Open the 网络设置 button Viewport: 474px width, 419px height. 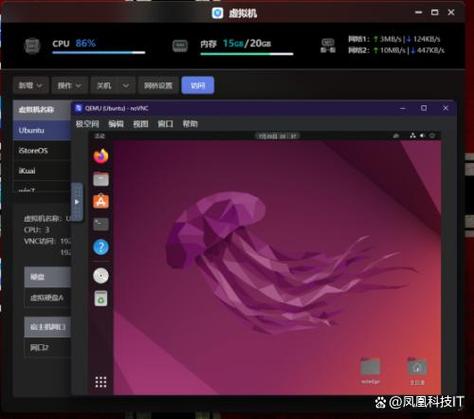[x=158, y=85]
